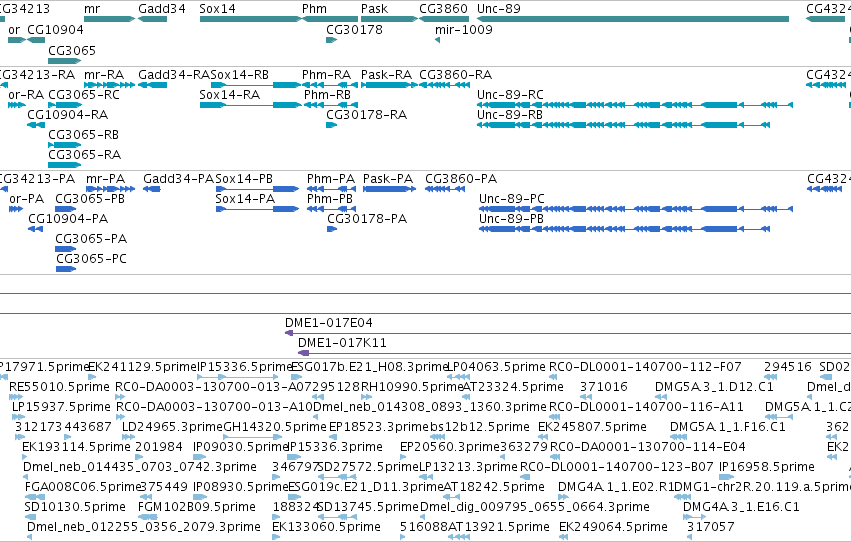Click transcript Pask-RA
This screenshot has width=851, height=542.
point(389,85)
